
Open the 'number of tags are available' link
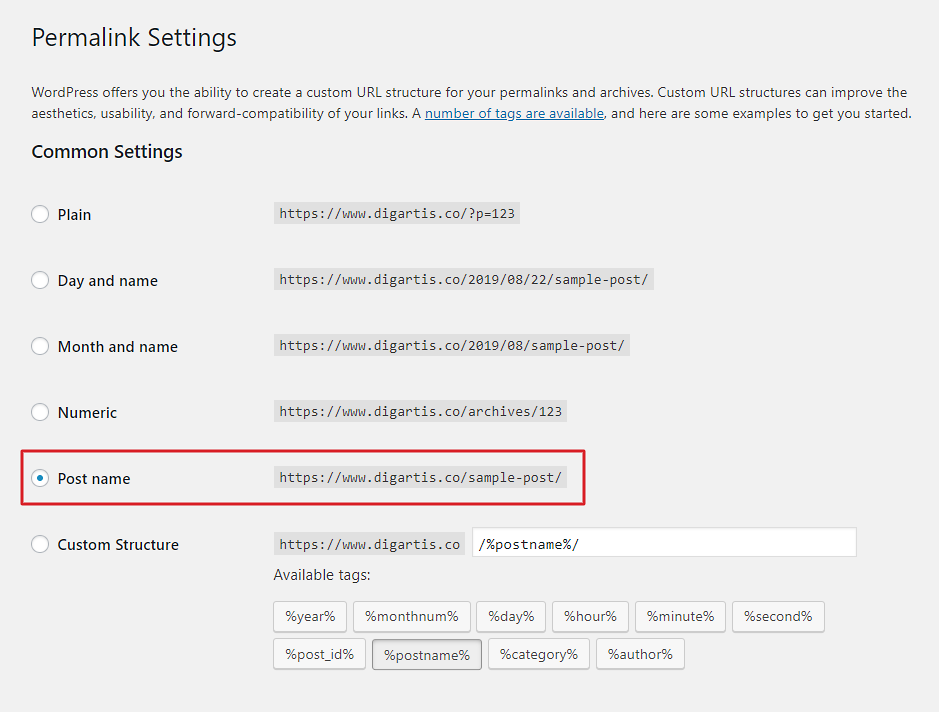click(x=514, y=113)
